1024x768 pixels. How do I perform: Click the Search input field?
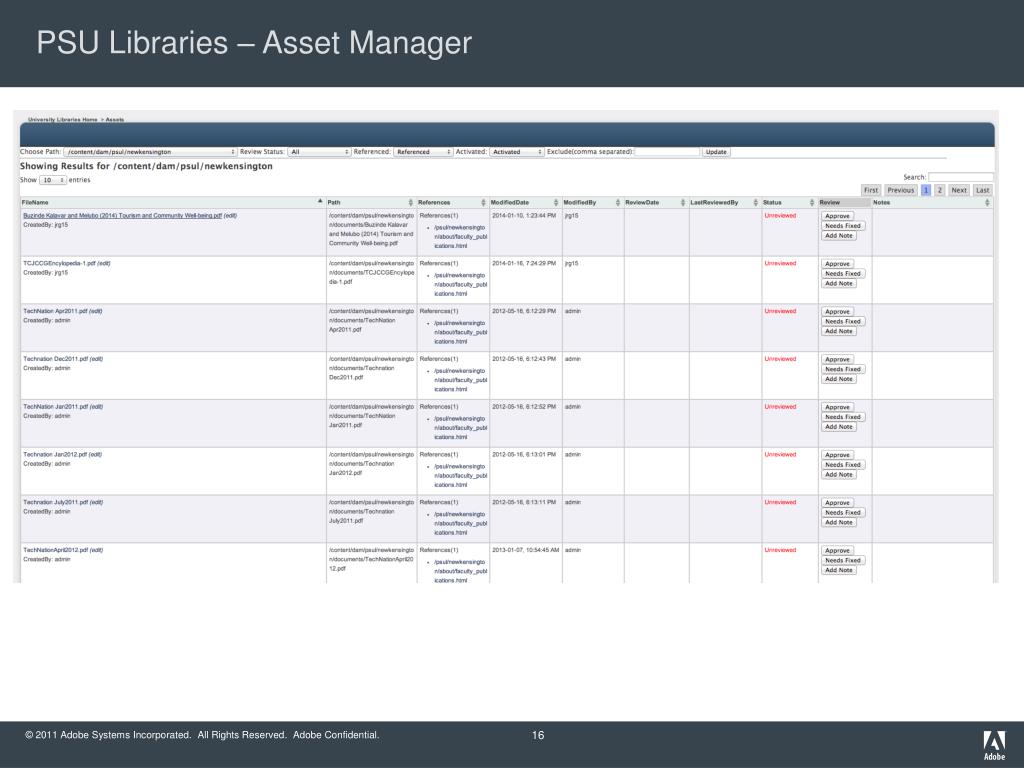pos(961,177)
